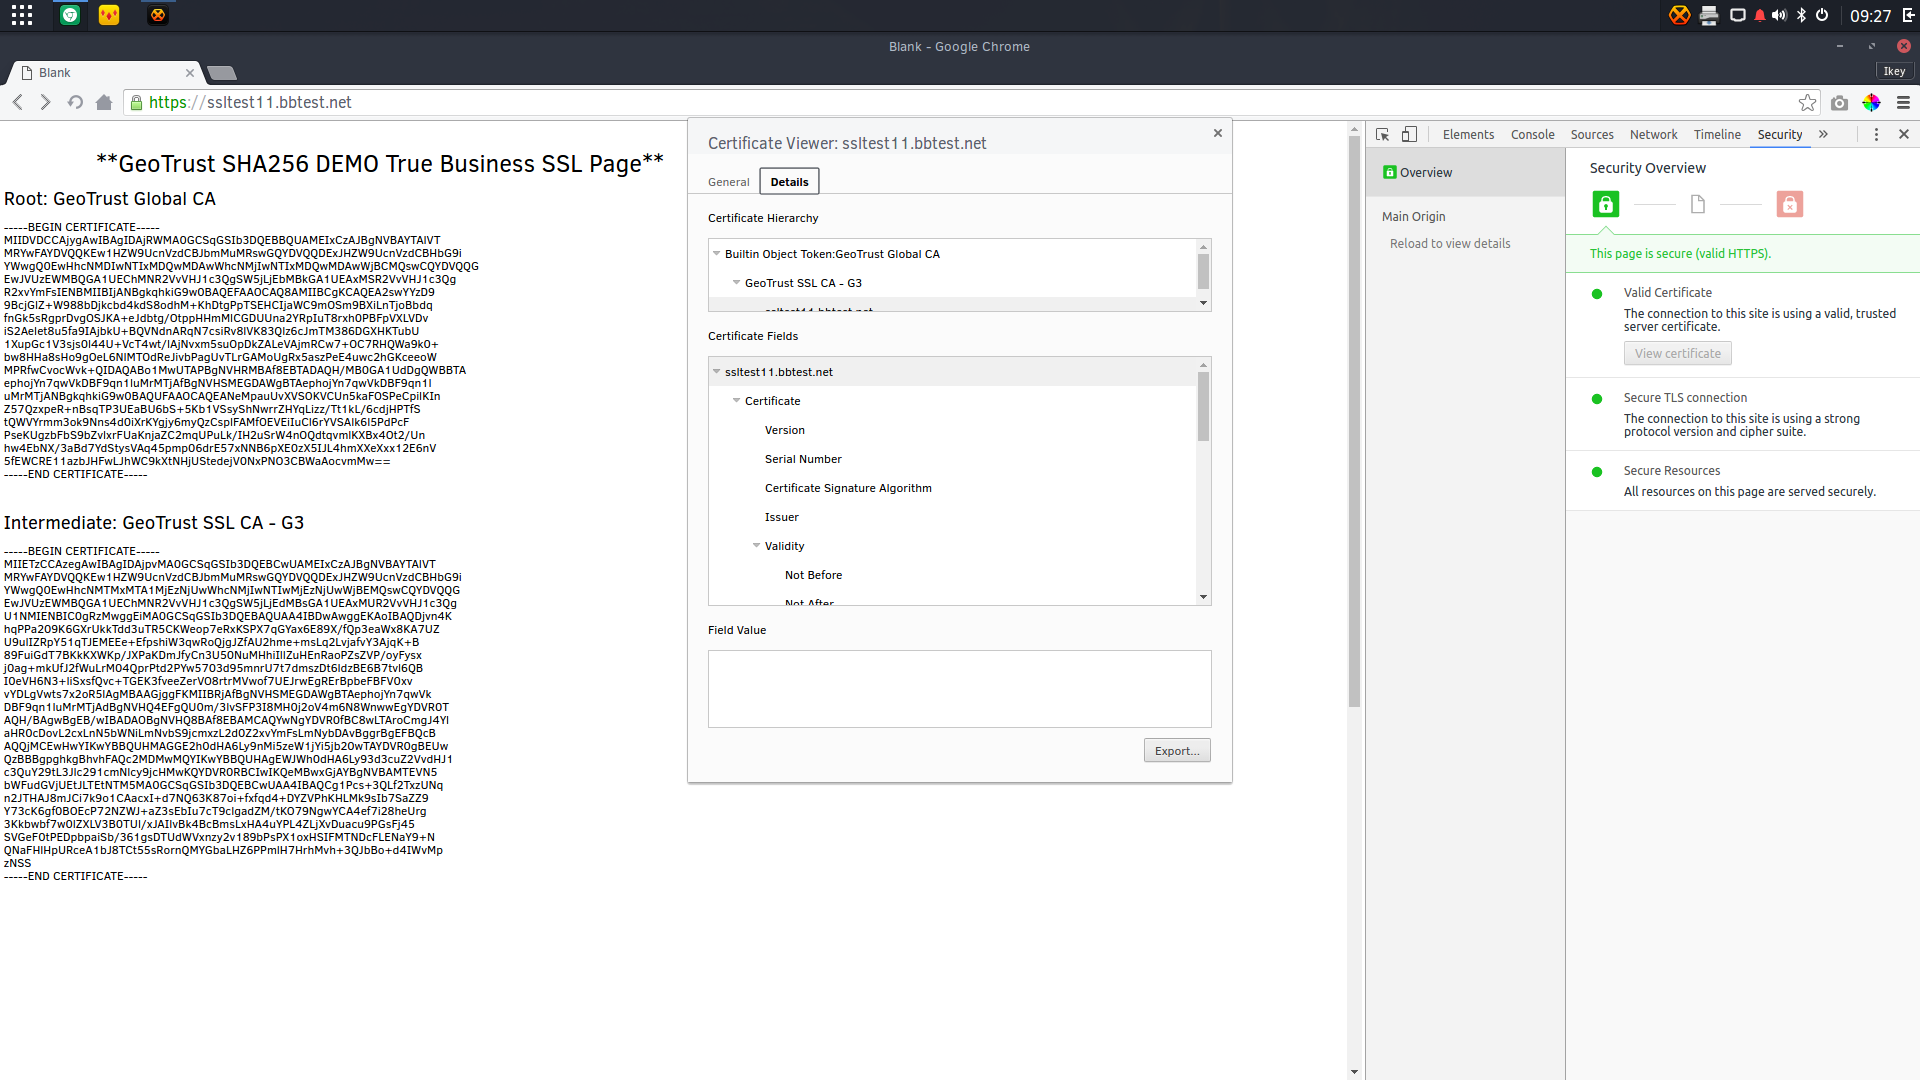Select the Version field
1920x1080 pixels.
click(785, 430)
